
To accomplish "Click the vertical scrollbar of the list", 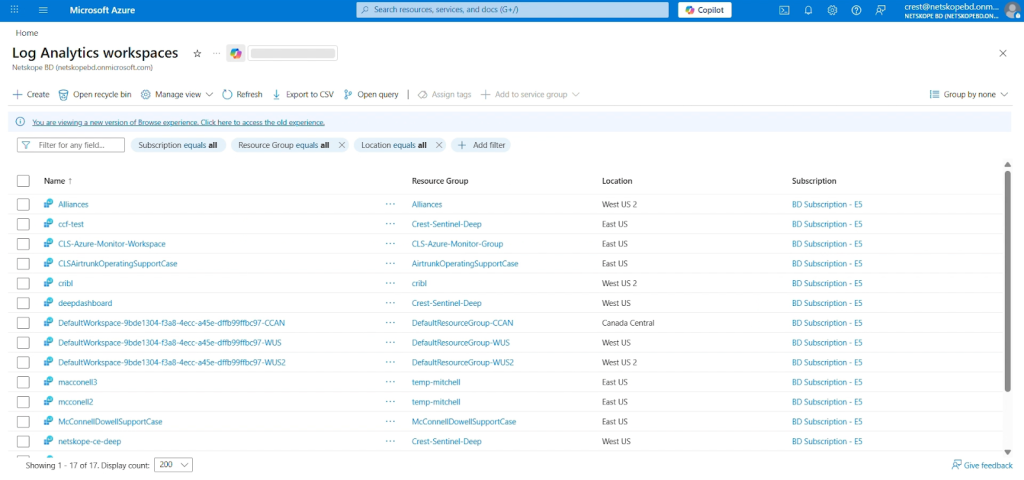I will pos(1008,281).
